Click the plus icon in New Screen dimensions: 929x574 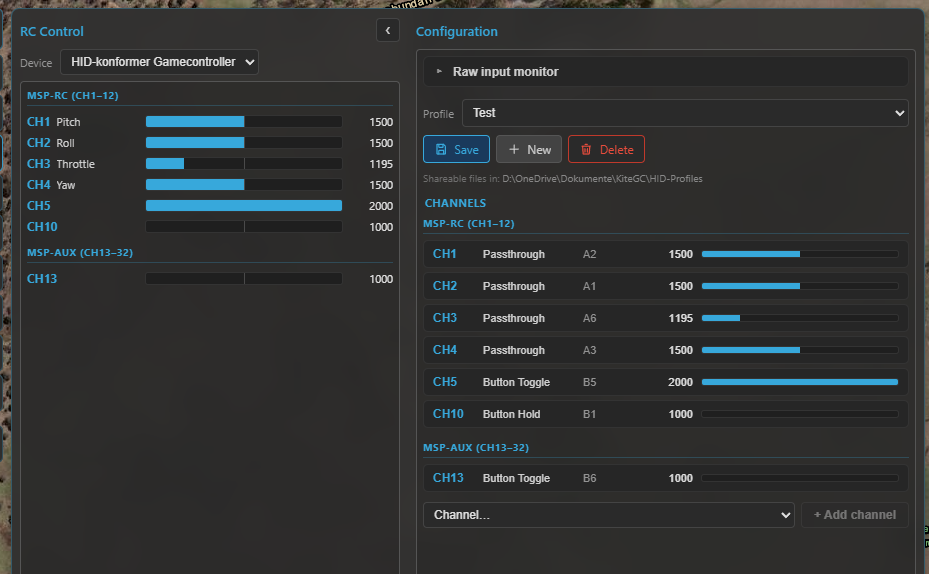[514, 149]
